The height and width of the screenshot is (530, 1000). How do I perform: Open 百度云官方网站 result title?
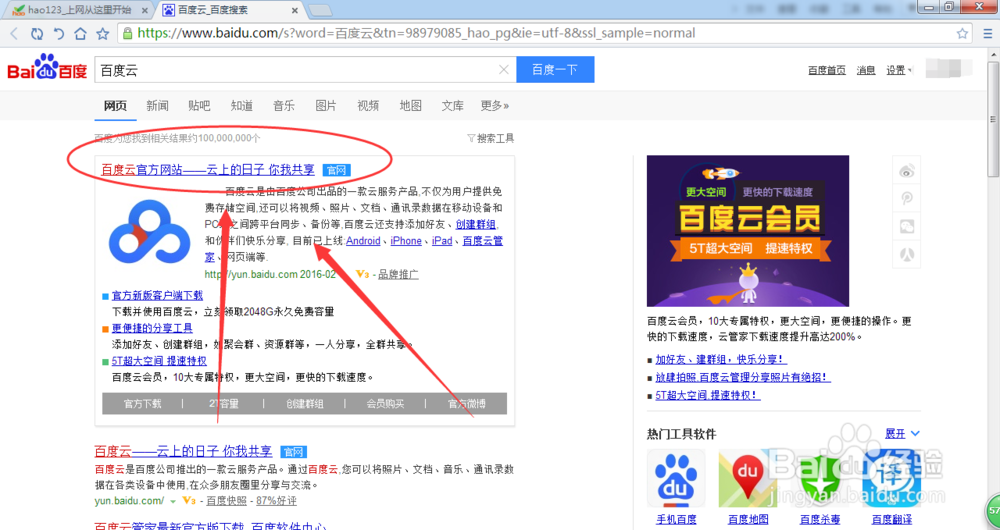pyautogui.click(x=208, y=170)
